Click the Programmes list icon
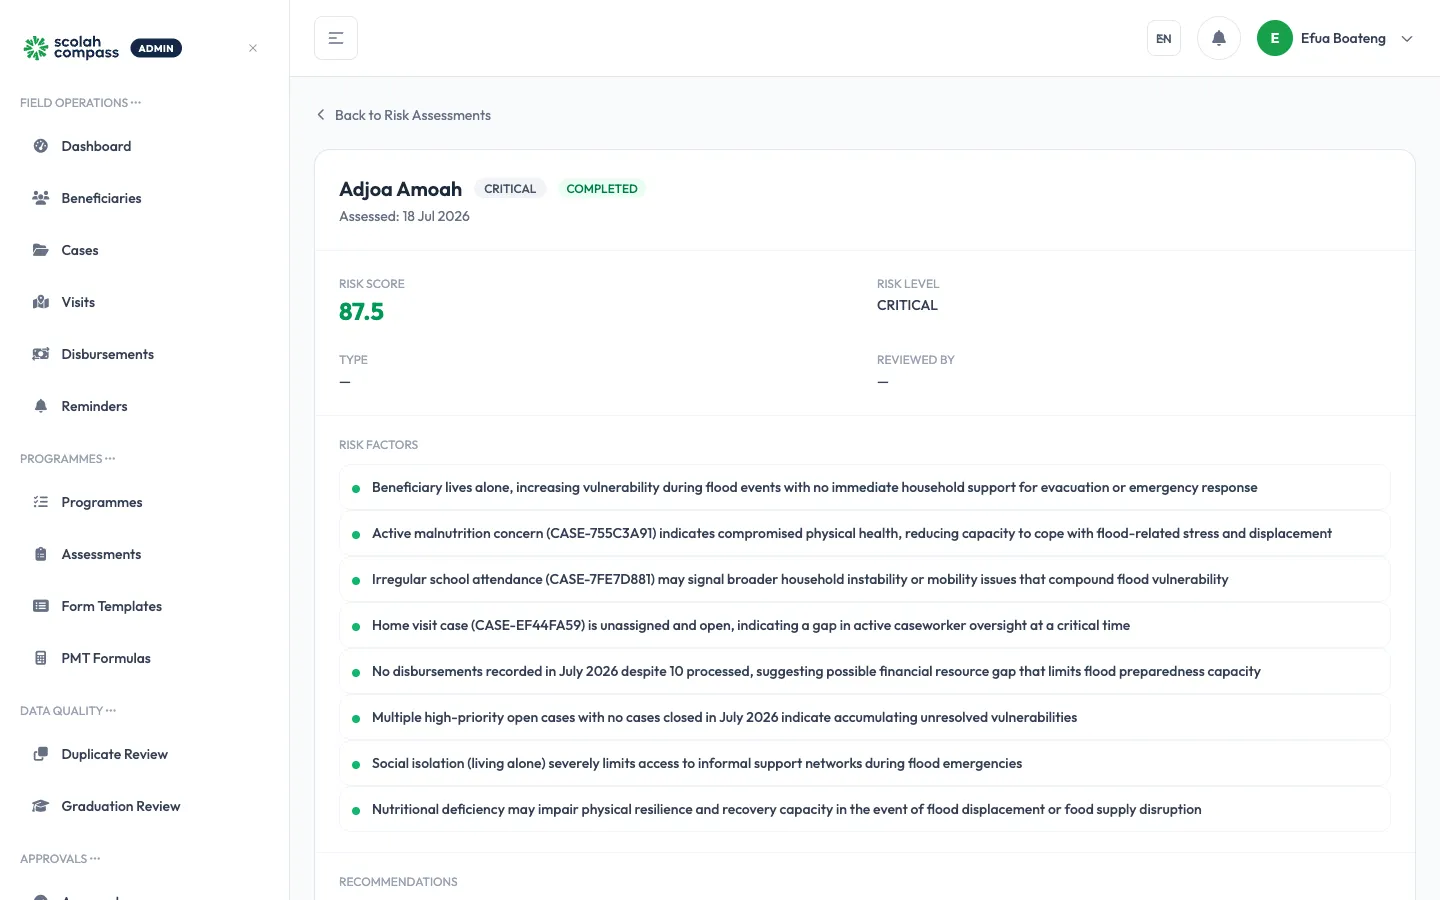 pyautogui.click(x=41, y=502)
